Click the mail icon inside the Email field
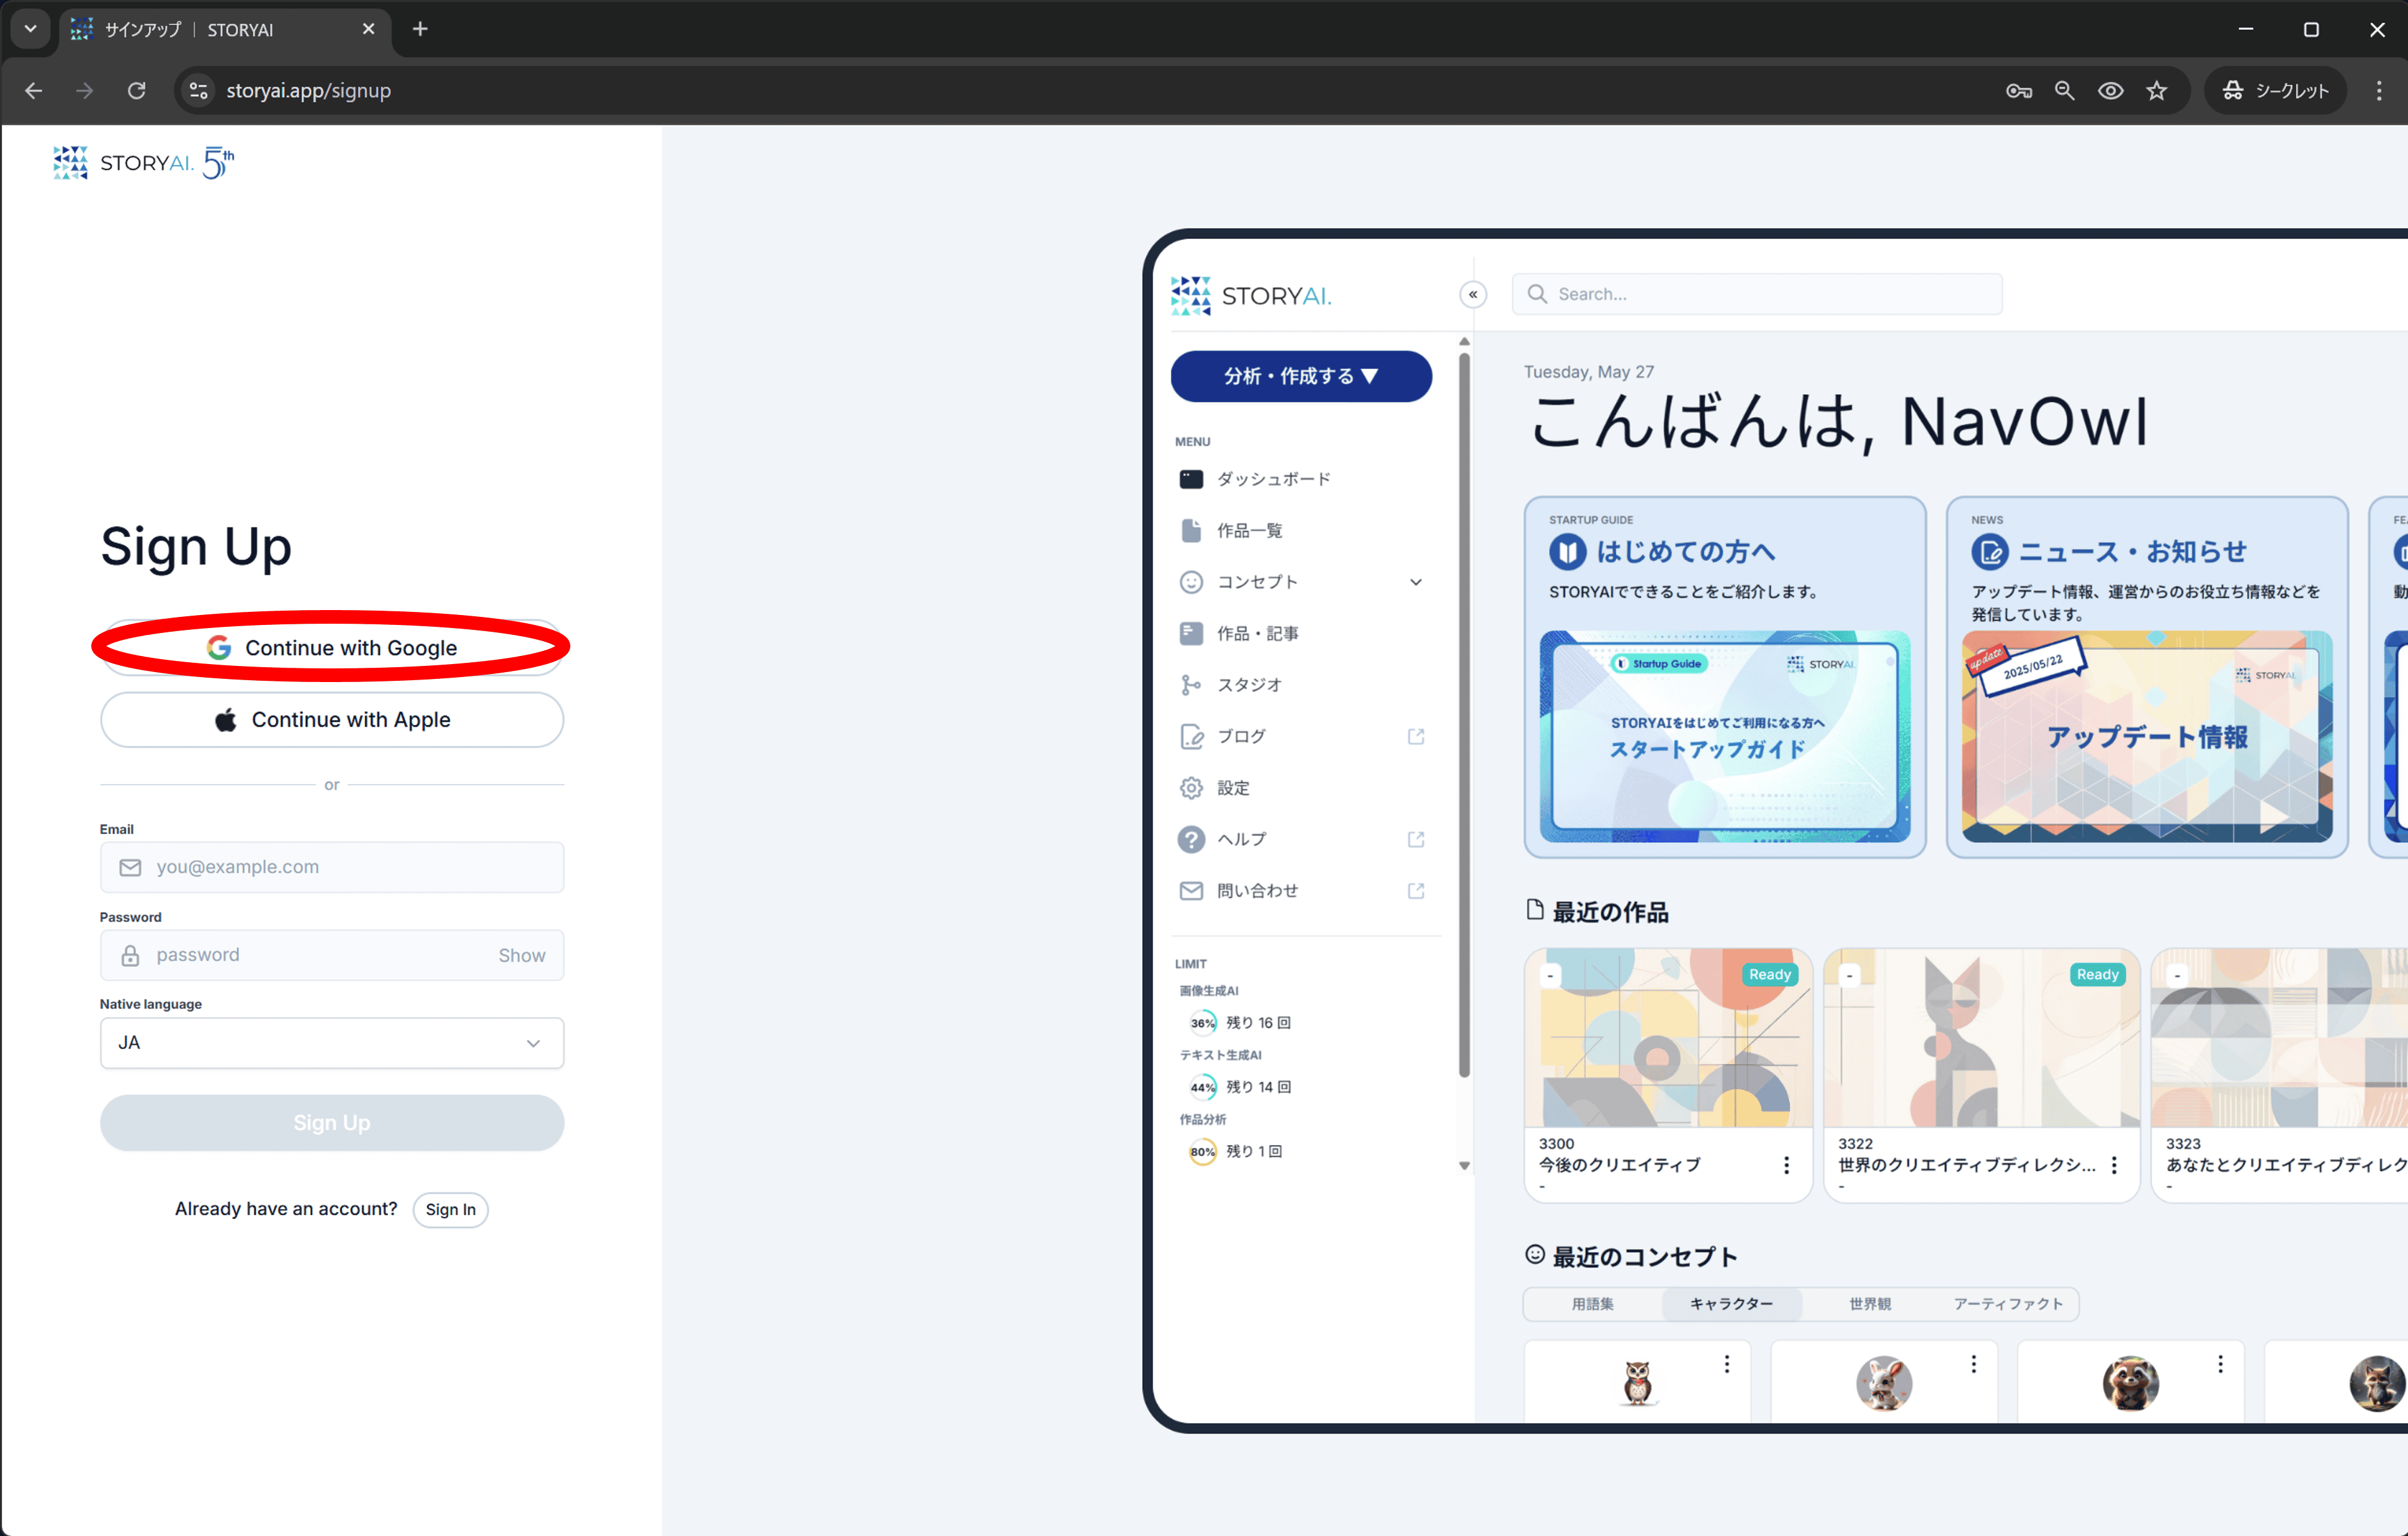Viewport: 2408px width, 1536px height. [x=130, y=868]
